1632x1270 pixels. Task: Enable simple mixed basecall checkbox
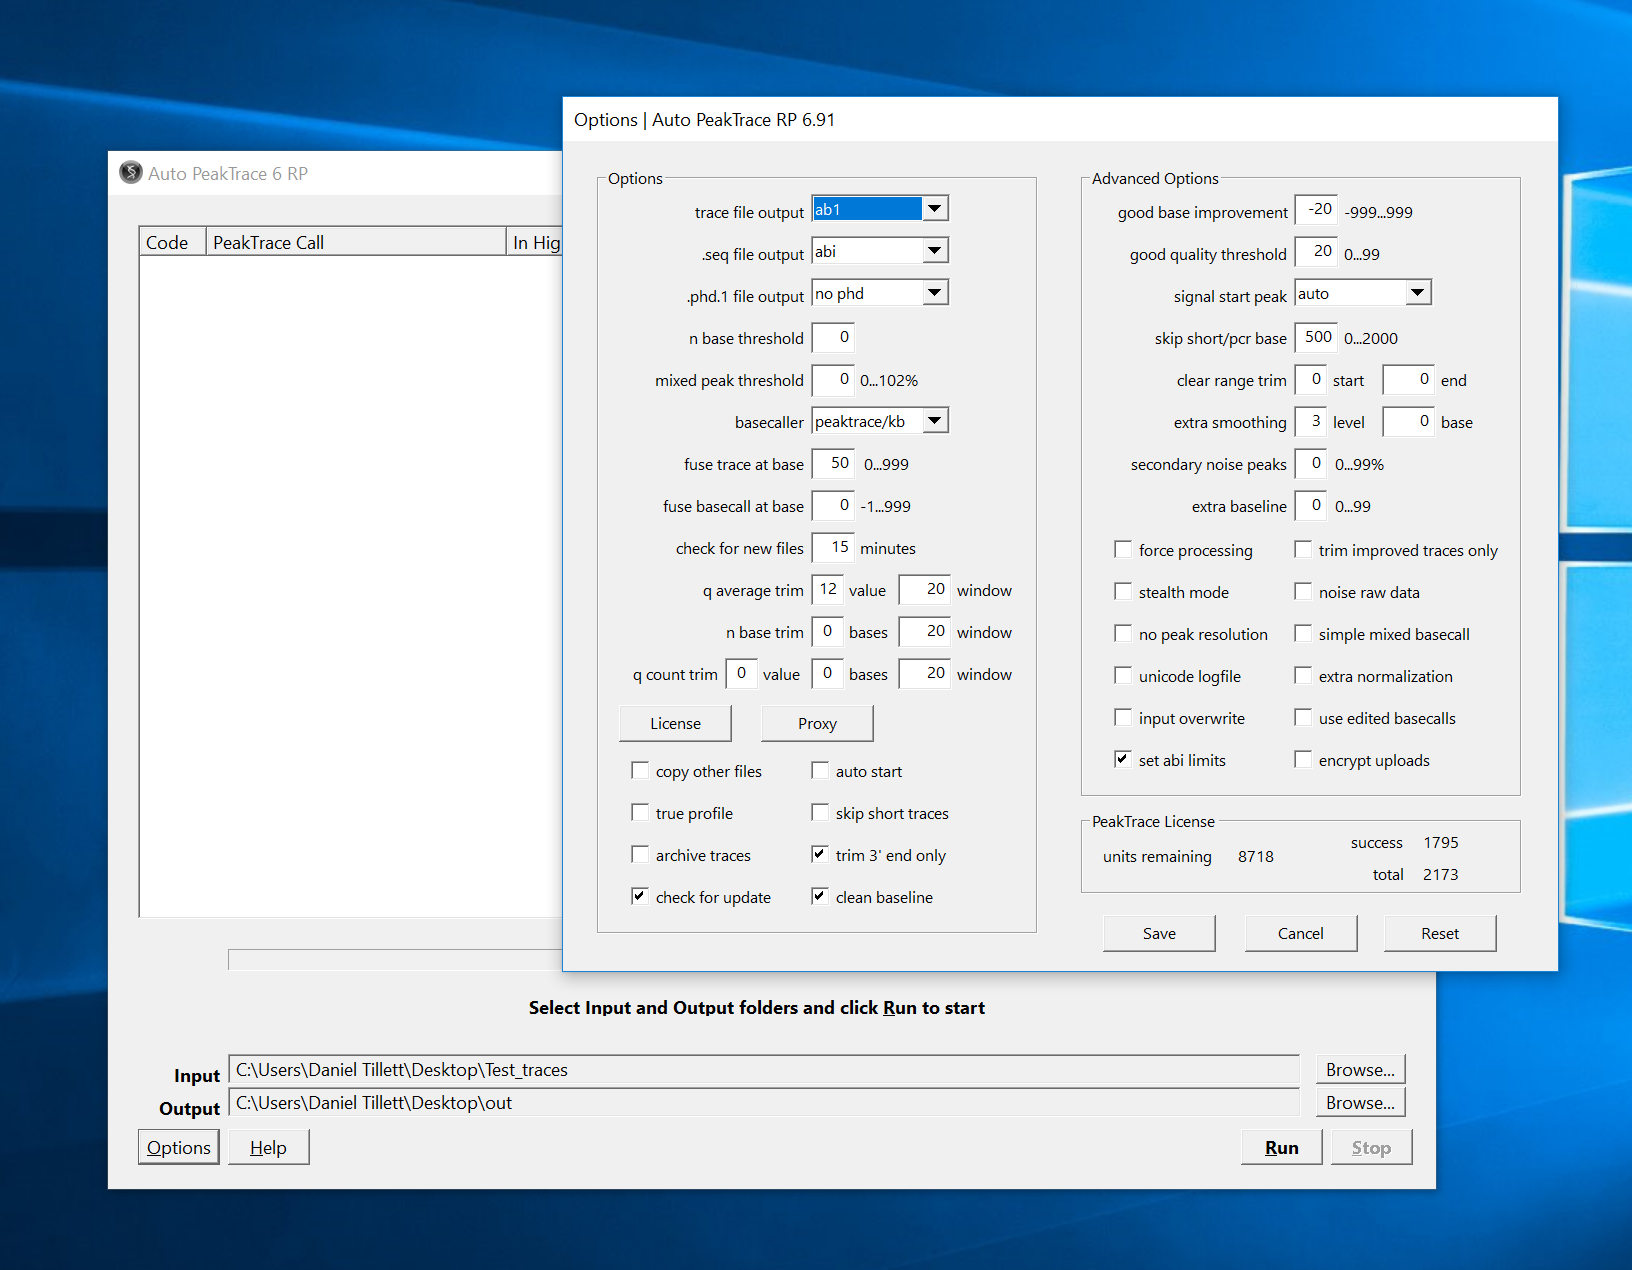[x=1303, y=634]
